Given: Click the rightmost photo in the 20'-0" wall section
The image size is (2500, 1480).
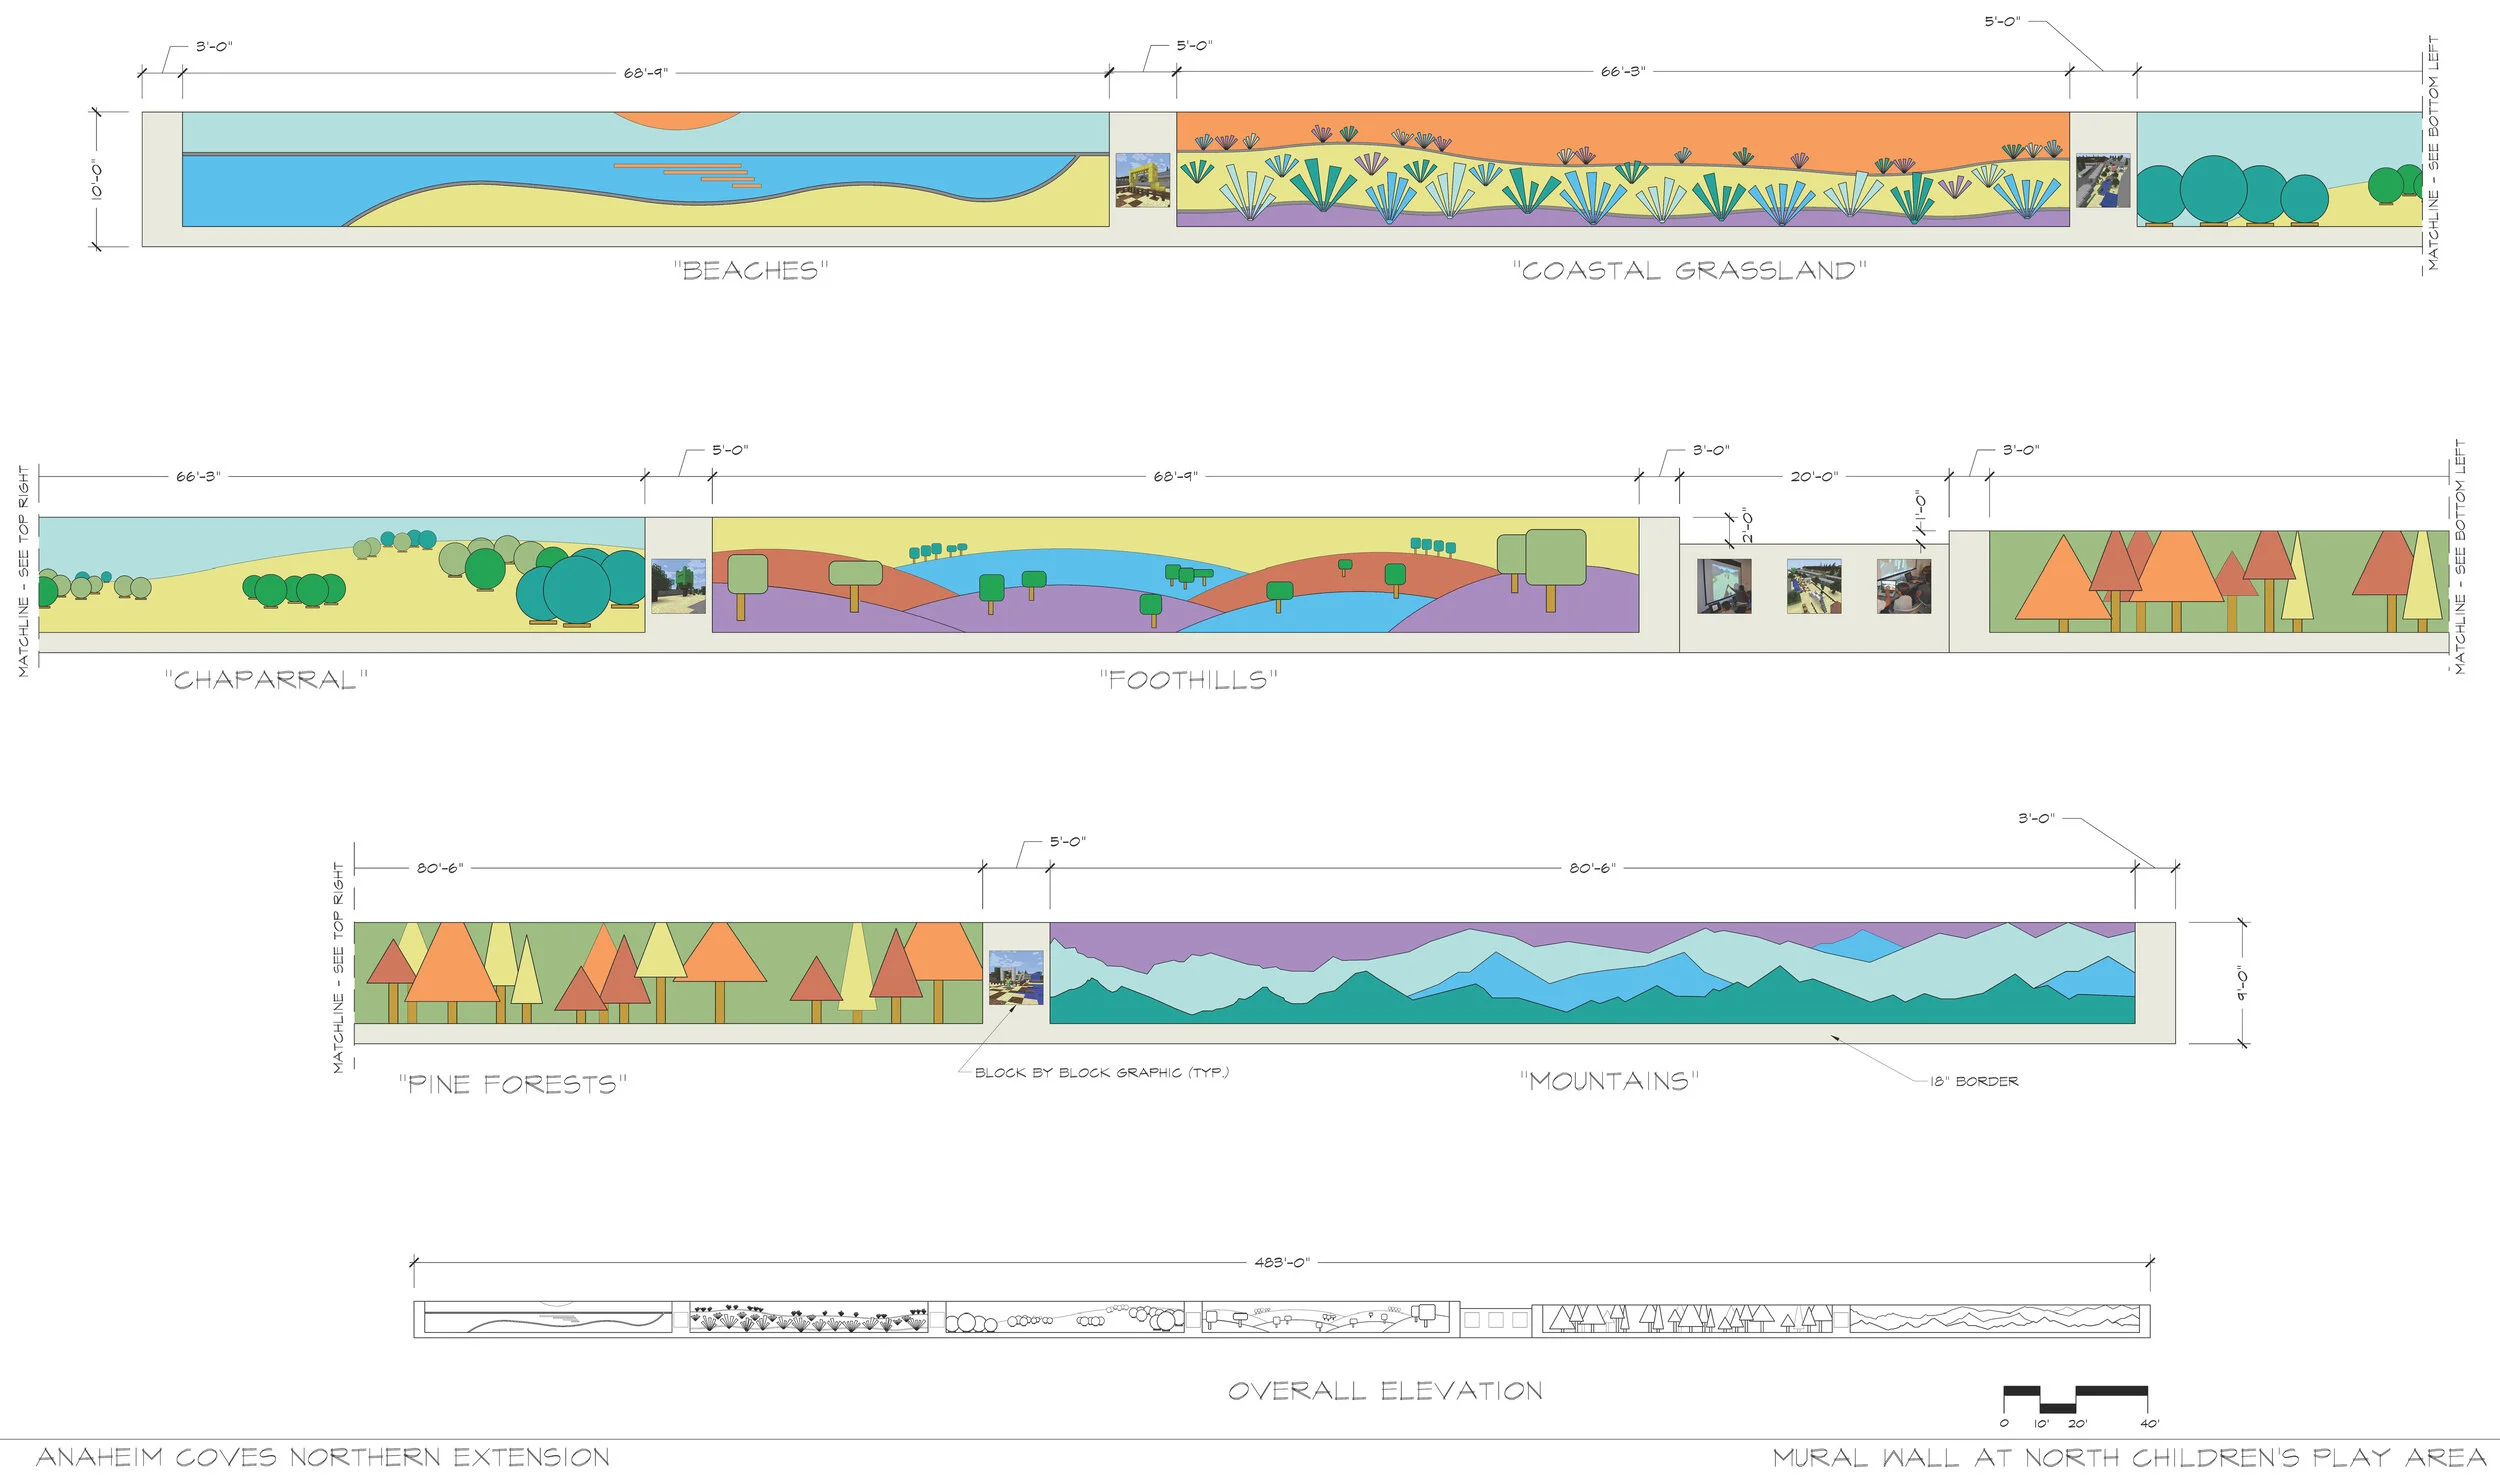Looking at the screenshot, I should (x=1904, y=586).
